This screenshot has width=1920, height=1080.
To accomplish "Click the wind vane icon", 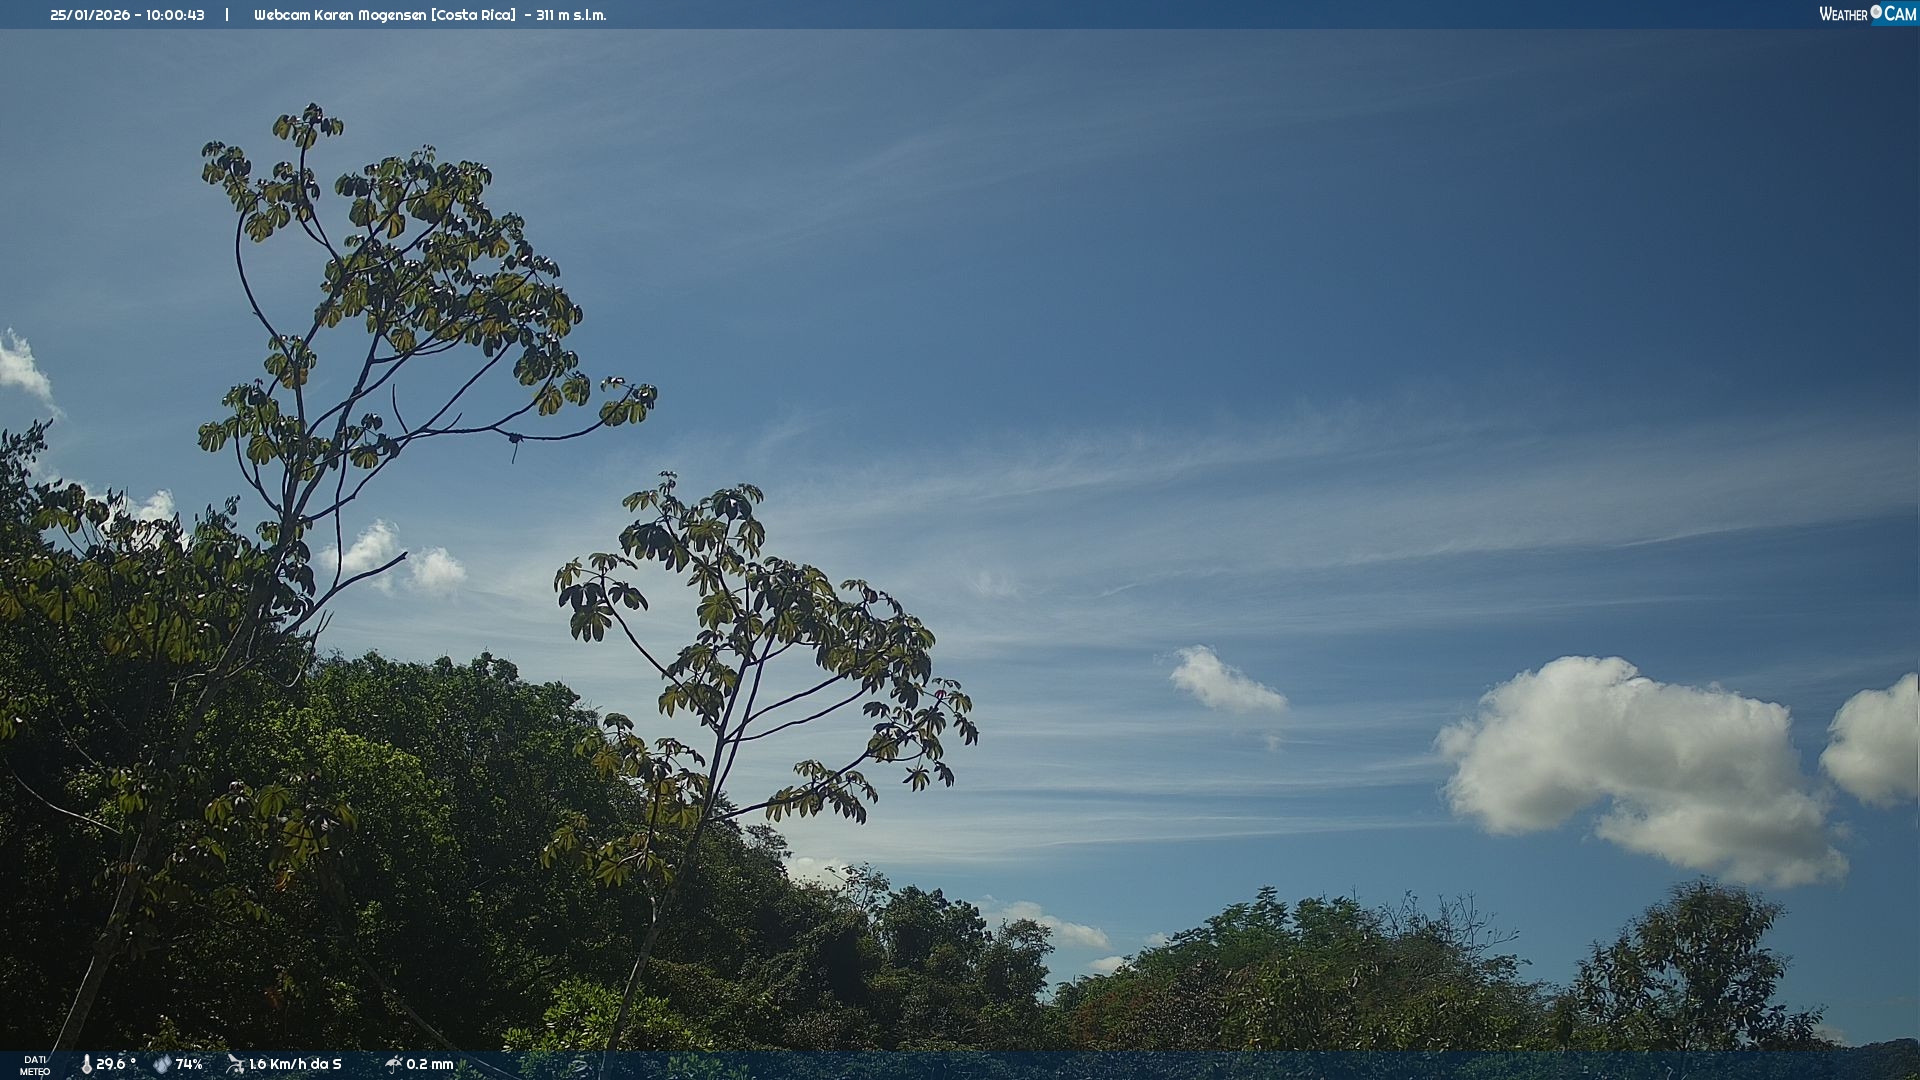I will click(235, 1064).
